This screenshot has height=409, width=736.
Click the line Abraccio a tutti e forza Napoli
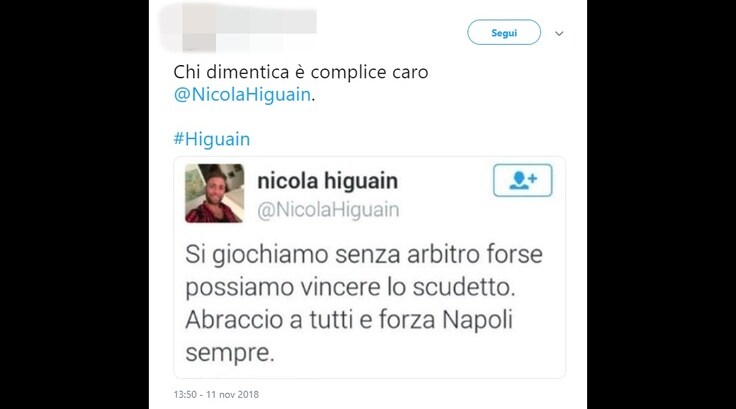pos(349,320)
